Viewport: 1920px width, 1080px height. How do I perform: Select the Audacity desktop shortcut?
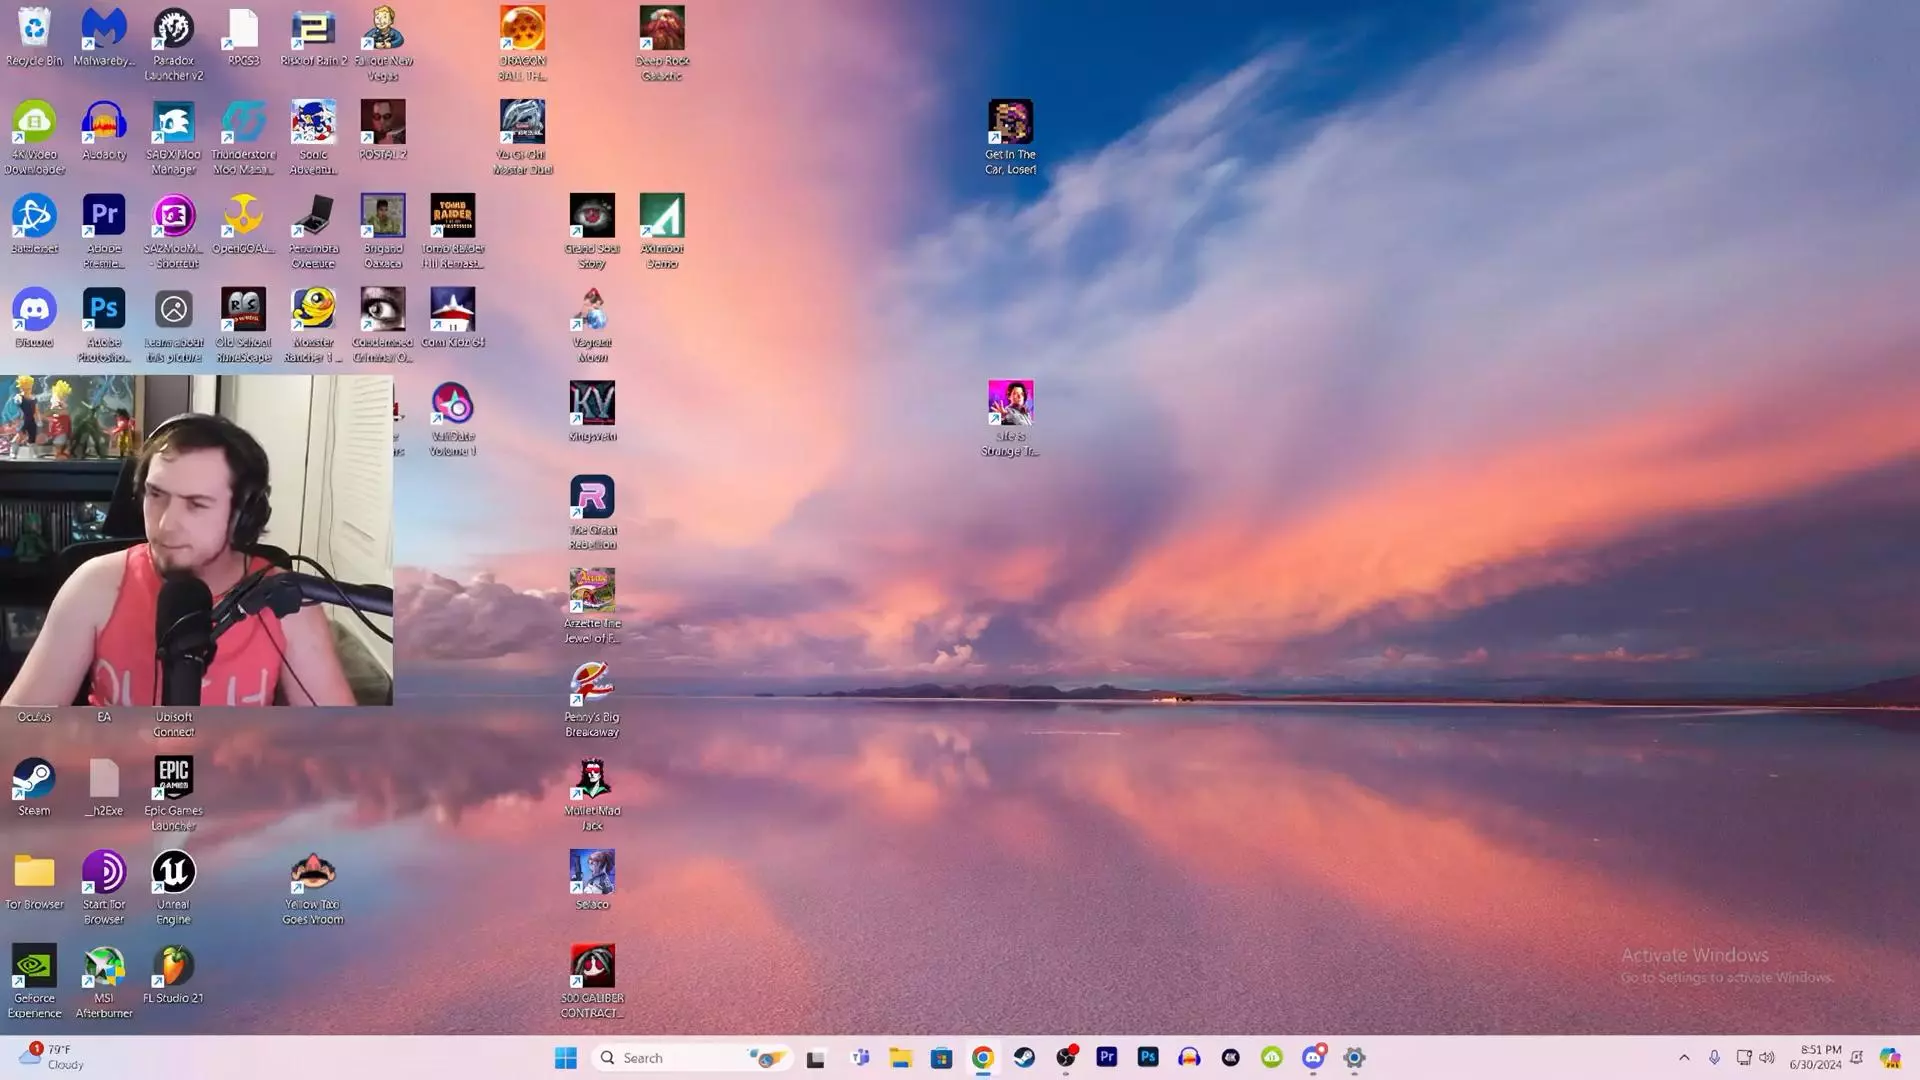tap(104, 131)
